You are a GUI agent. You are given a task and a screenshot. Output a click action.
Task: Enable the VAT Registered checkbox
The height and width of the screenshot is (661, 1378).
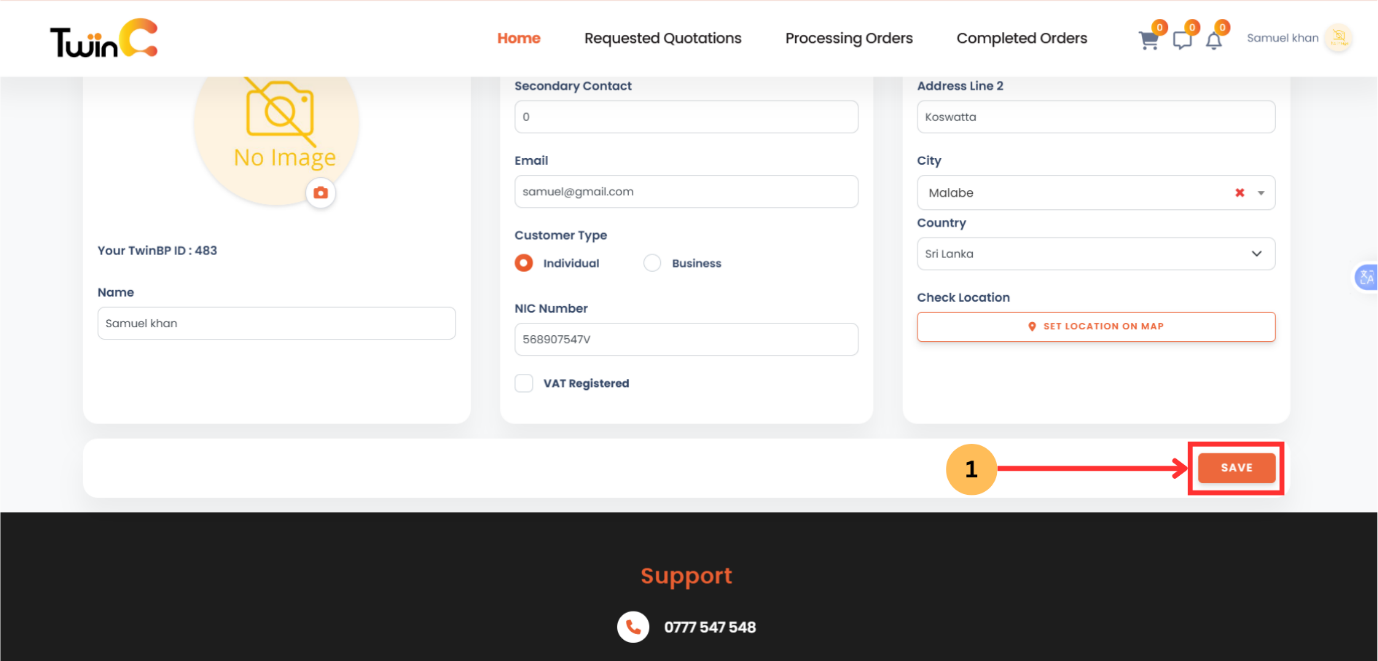(x=524, y=383)
